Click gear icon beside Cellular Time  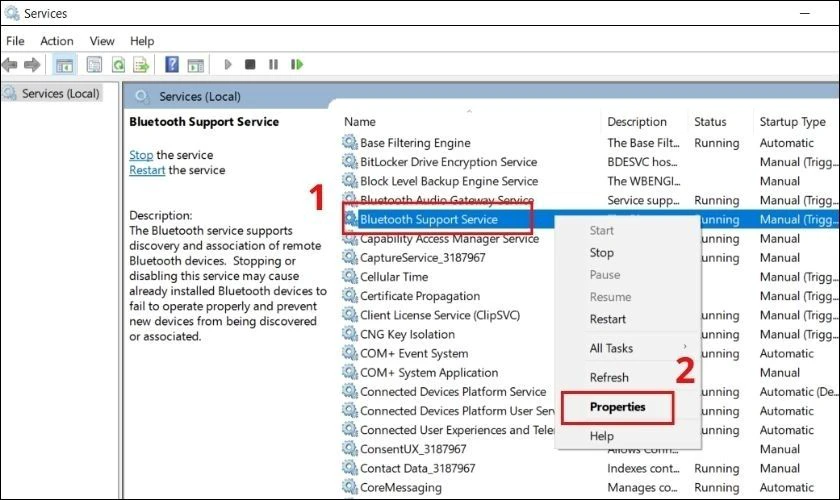click(350, 277)
